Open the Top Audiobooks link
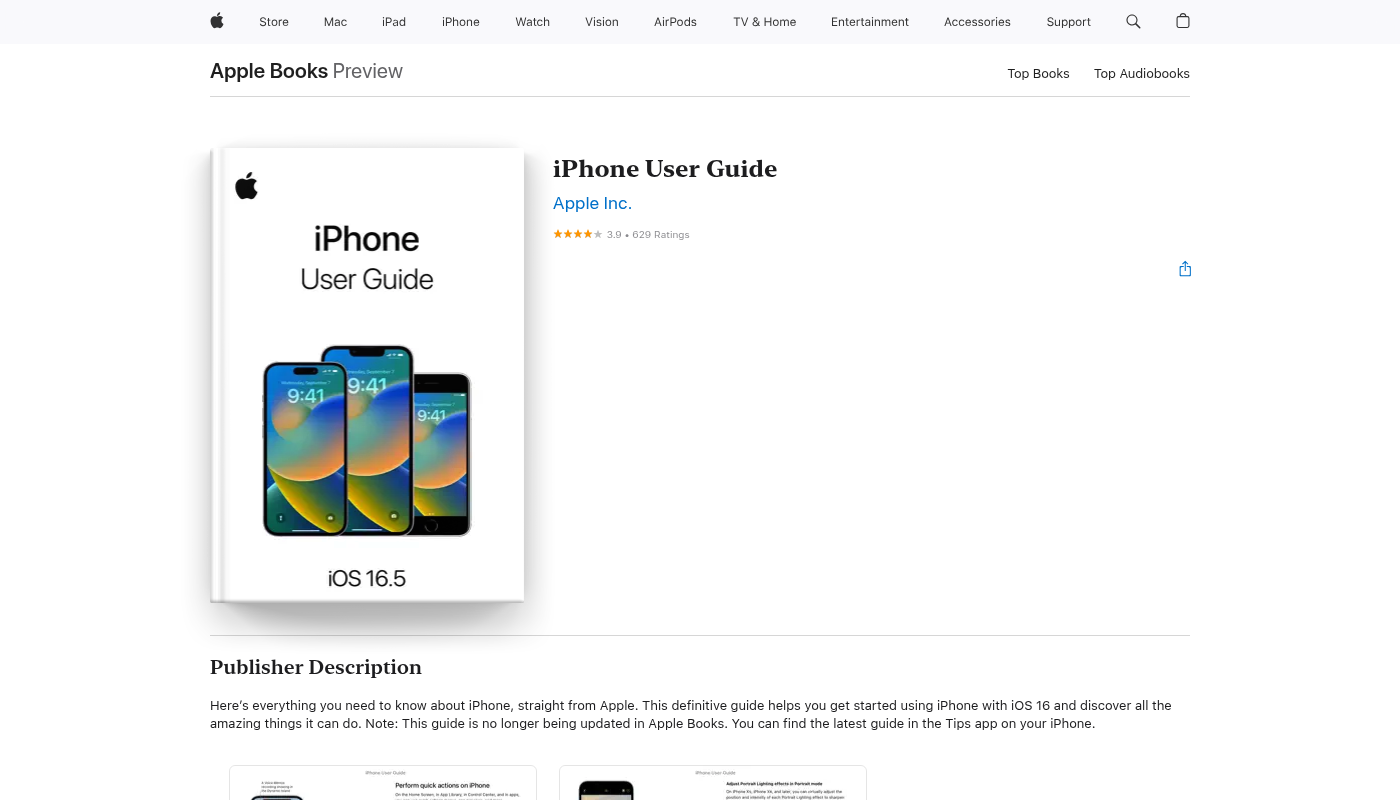This screenshot has height=800, width=1400. coord(1142,74)
